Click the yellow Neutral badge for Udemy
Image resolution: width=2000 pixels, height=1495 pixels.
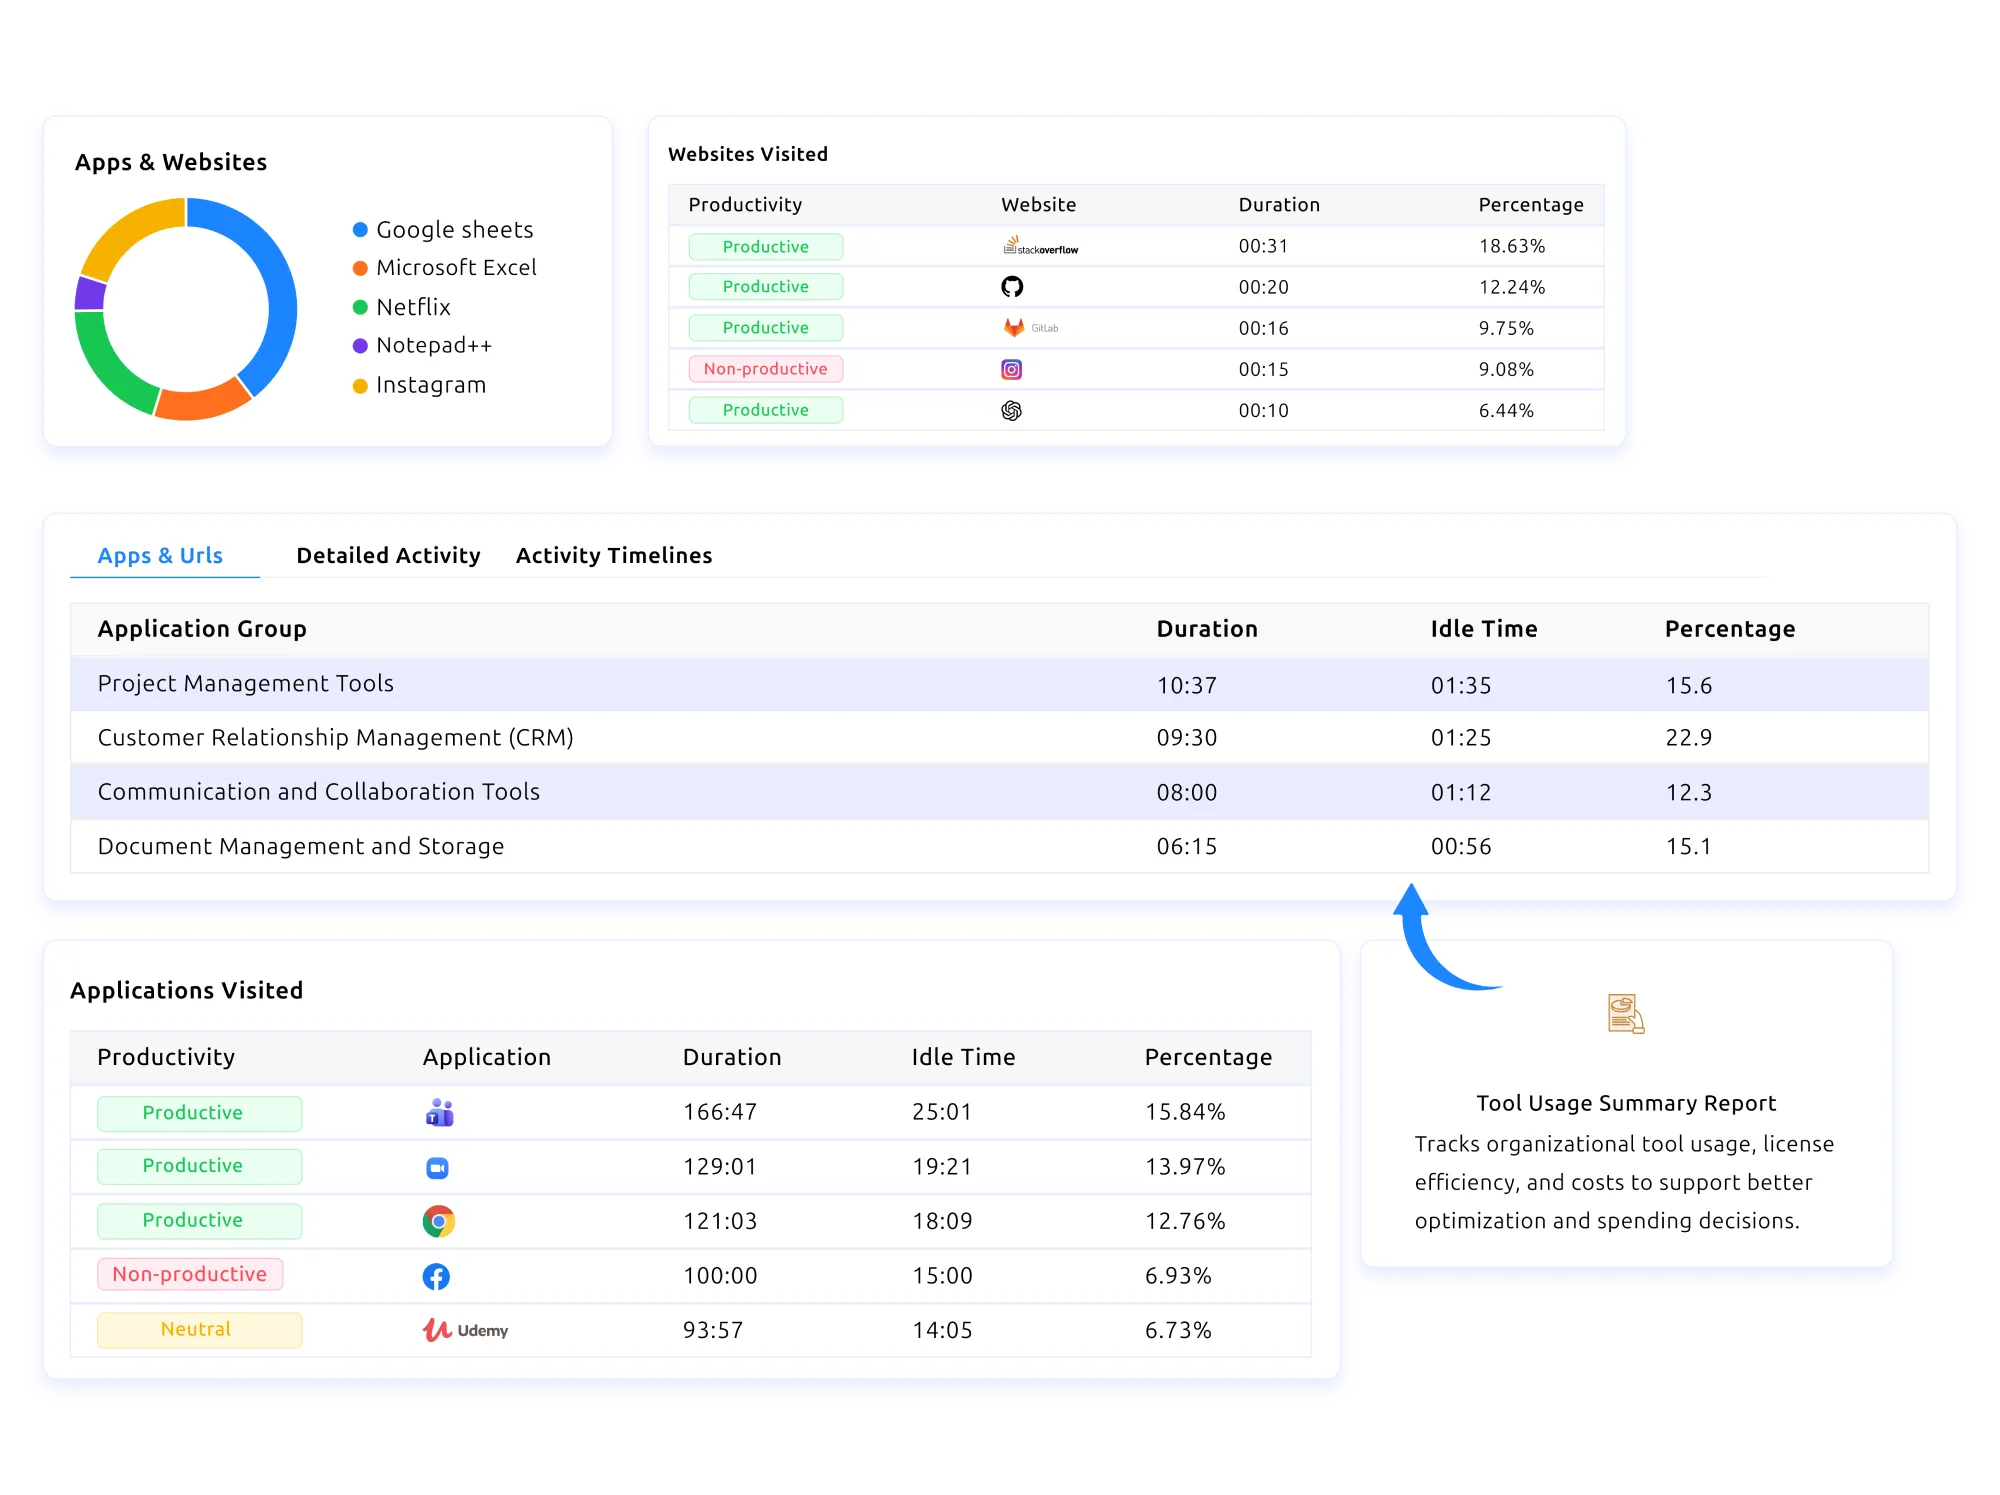click(199, 1330)
